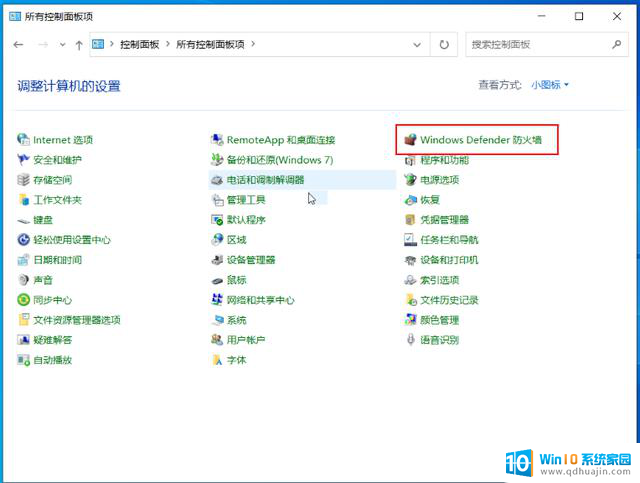Image resolution: width=640 pixels, height=483 pixels.
Task: Expand the address bar history dropdown
Action: [417, 45]
